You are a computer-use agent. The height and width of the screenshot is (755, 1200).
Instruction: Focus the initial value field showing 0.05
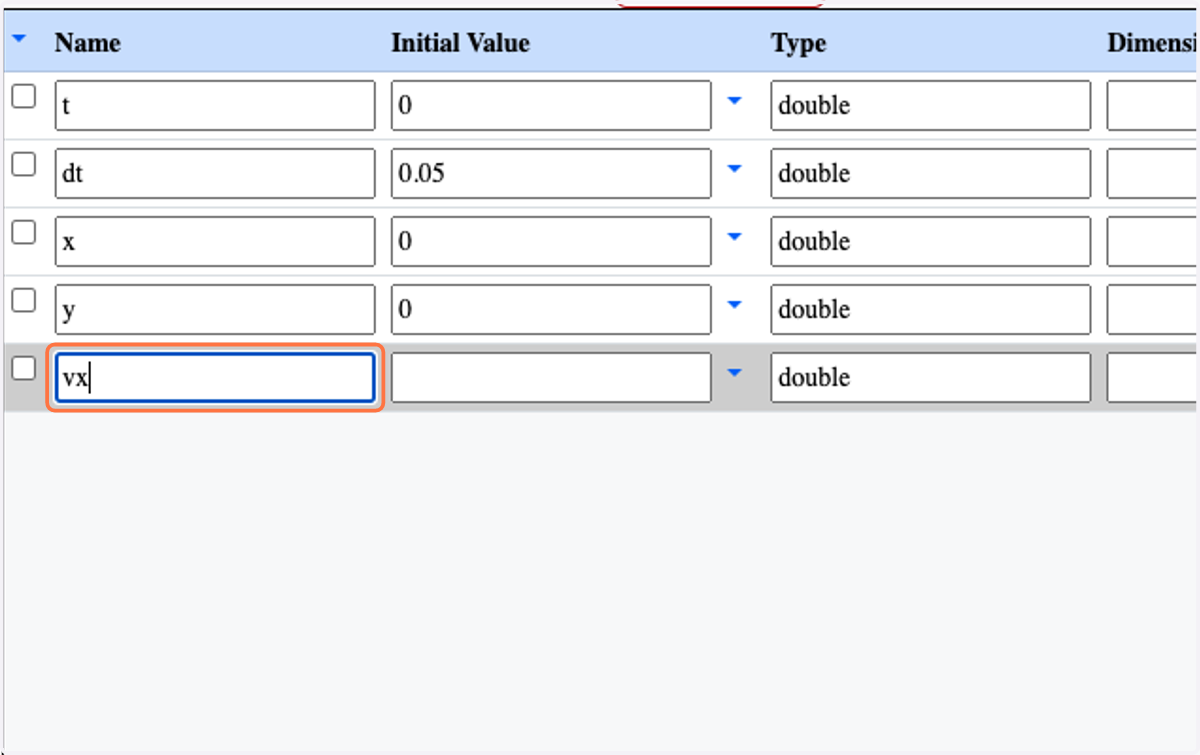[551, 173]
